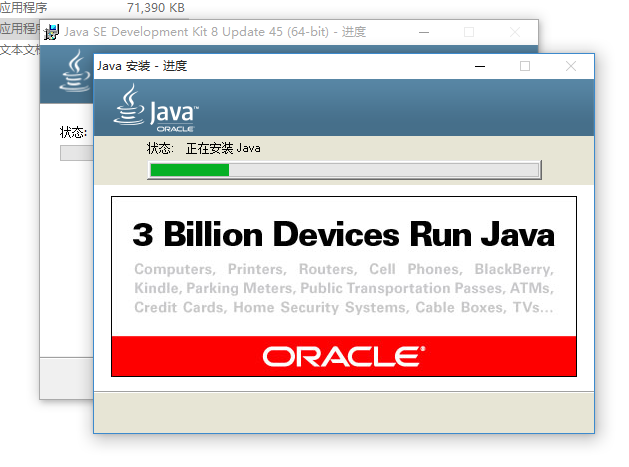Image resolution: width=629 pixels, height=467 pixels.
Task: Click the JDK installer icon in the back window title bar
Action: click(51, 32)
